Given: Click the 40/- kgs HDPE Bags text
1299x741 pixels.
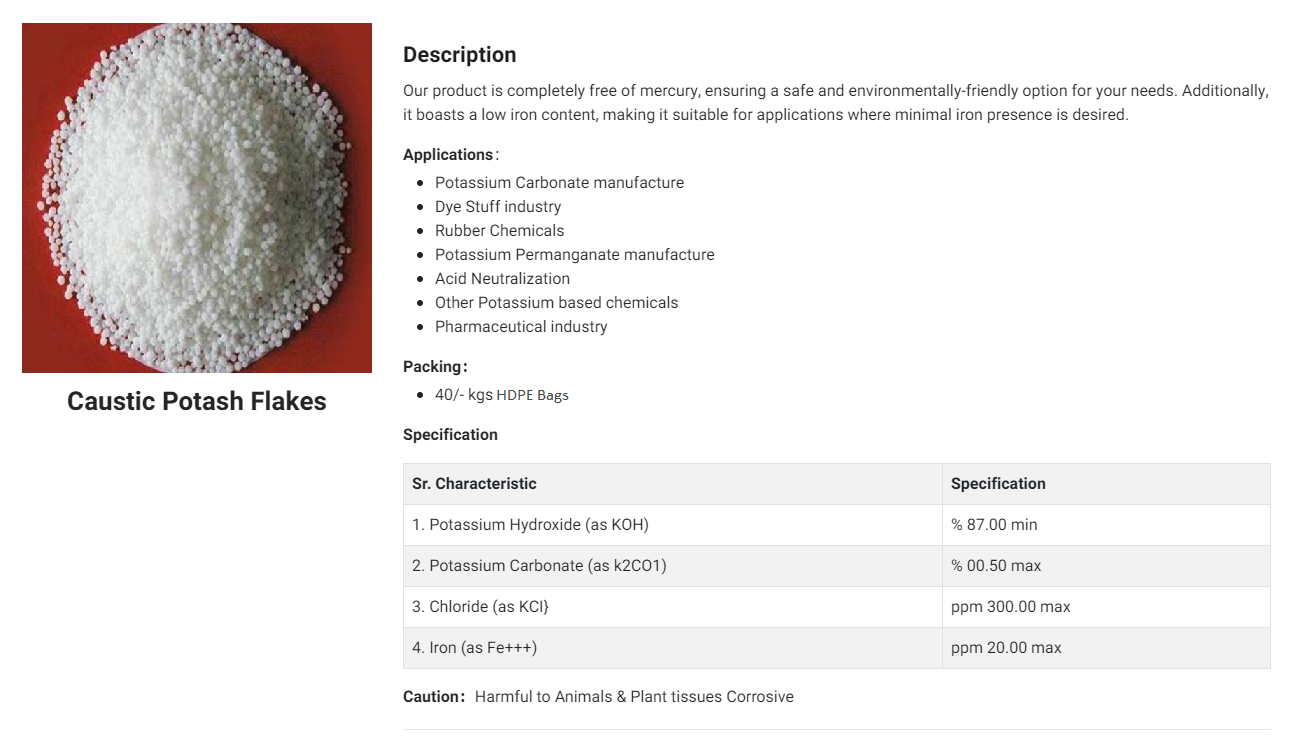Looking at the screenshot, I should (x=502, y=395).
